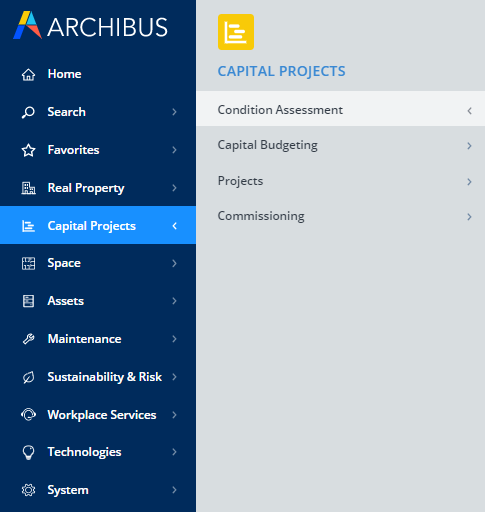Click the Assets server icon

pyautogui.click(x=28, y=301)
